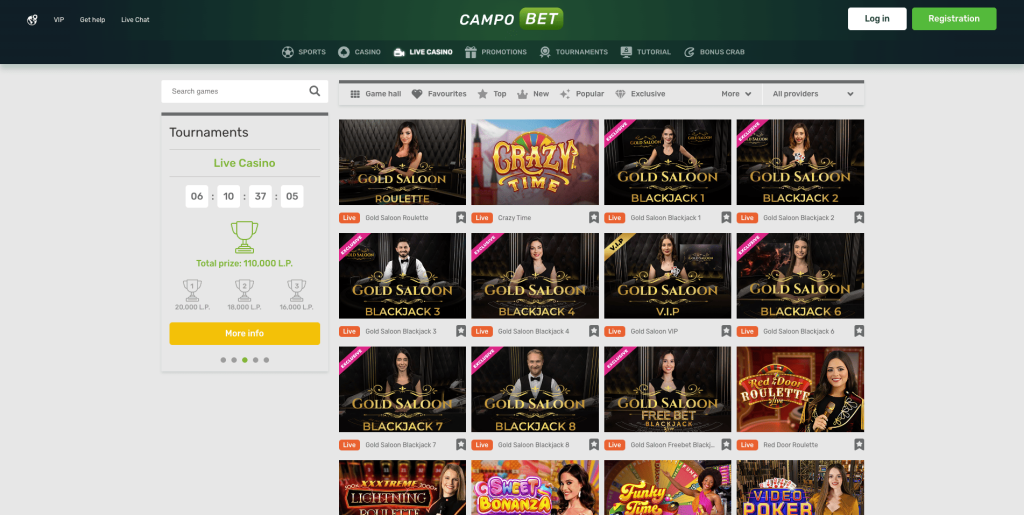Select the fourth tournament carousel dot
Image resolution: width=1024 pixels, height=515 pixels.
point(255,360)
